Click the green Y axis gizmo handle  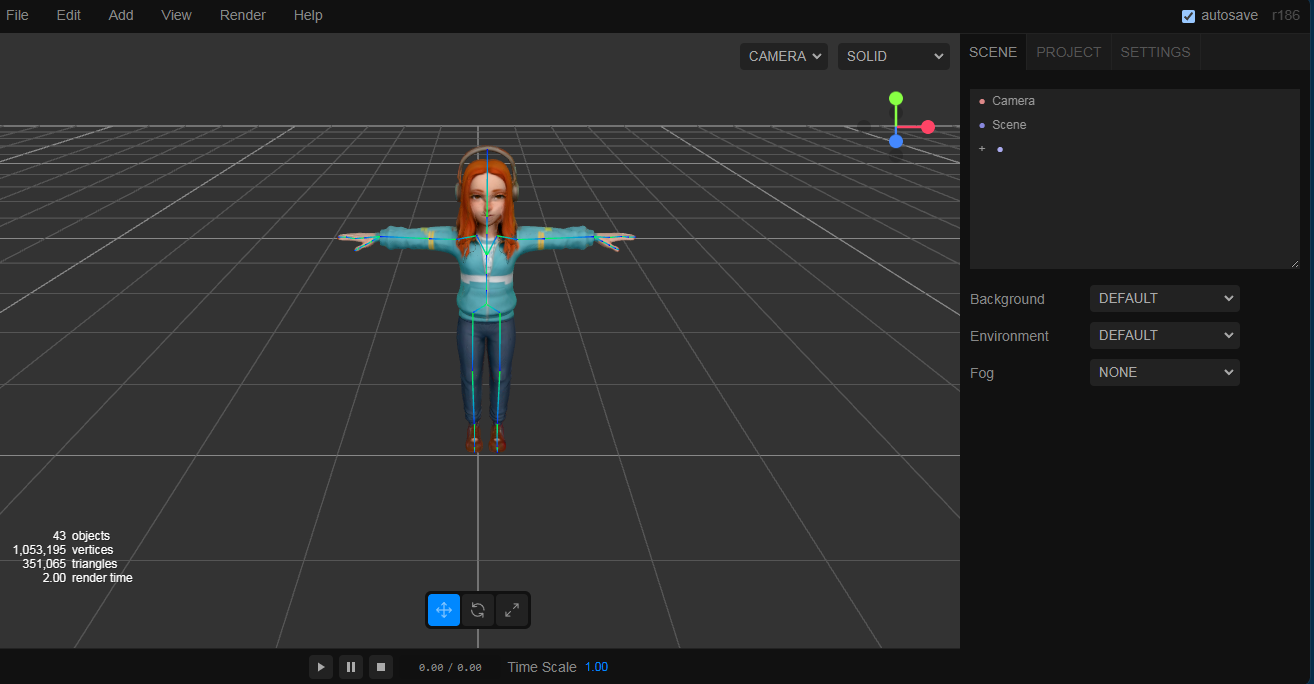(x=896, y=98)
